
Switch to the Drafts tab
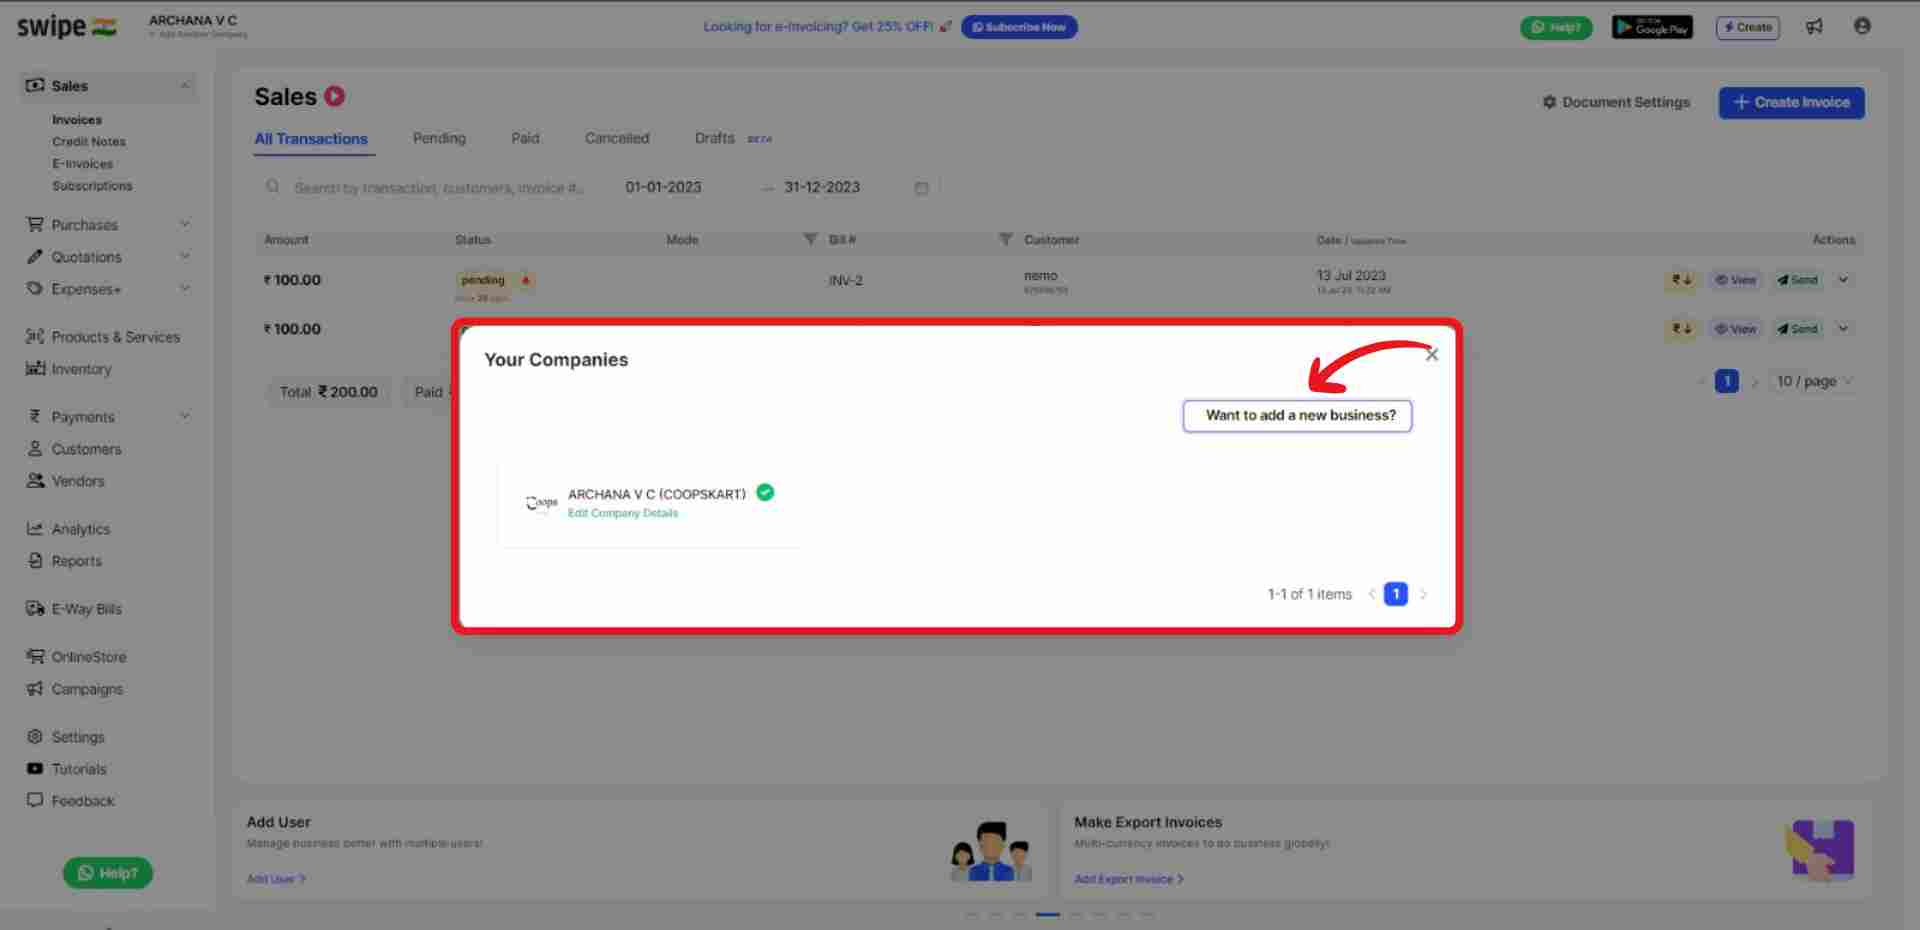715,138
